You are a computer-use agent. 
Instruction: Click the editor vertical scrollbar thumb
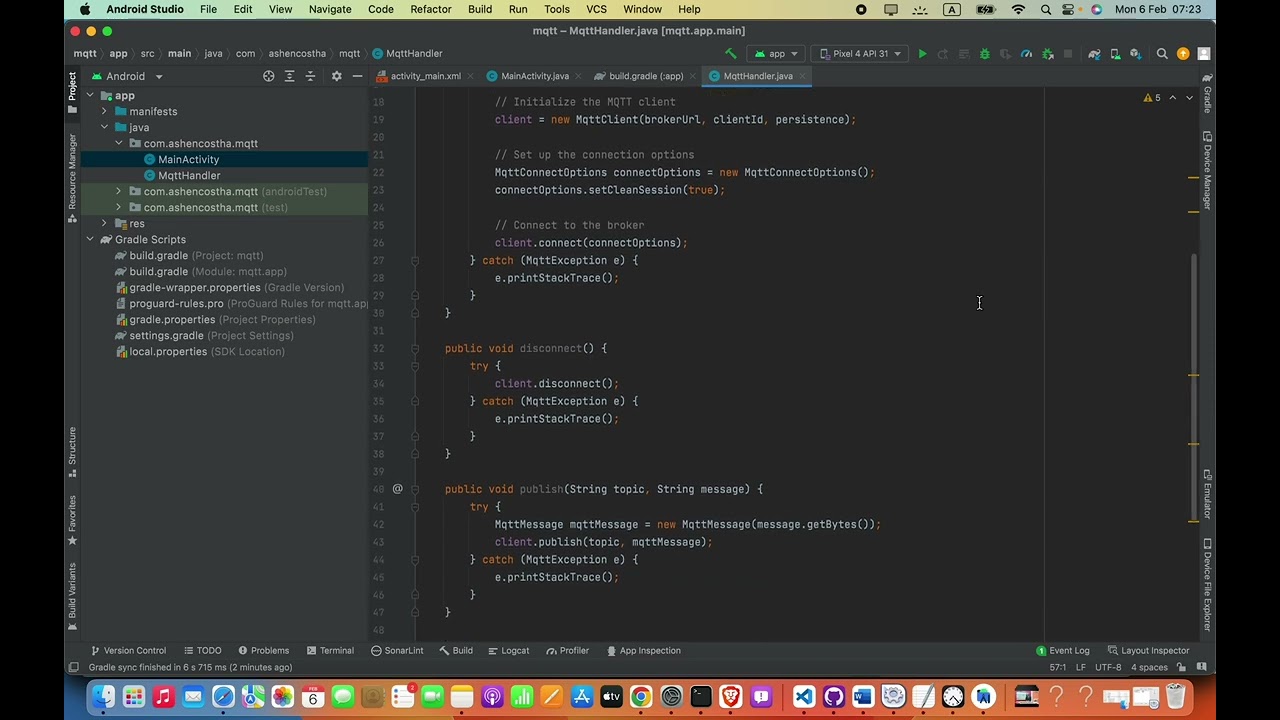pos(1194,387)
